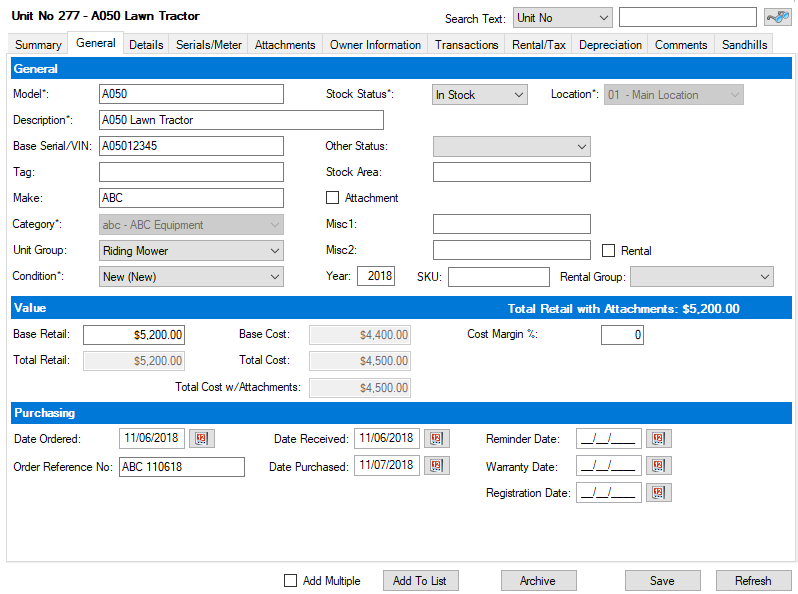
Task: Open the Condition dropdown
Action: click(192, 276)
